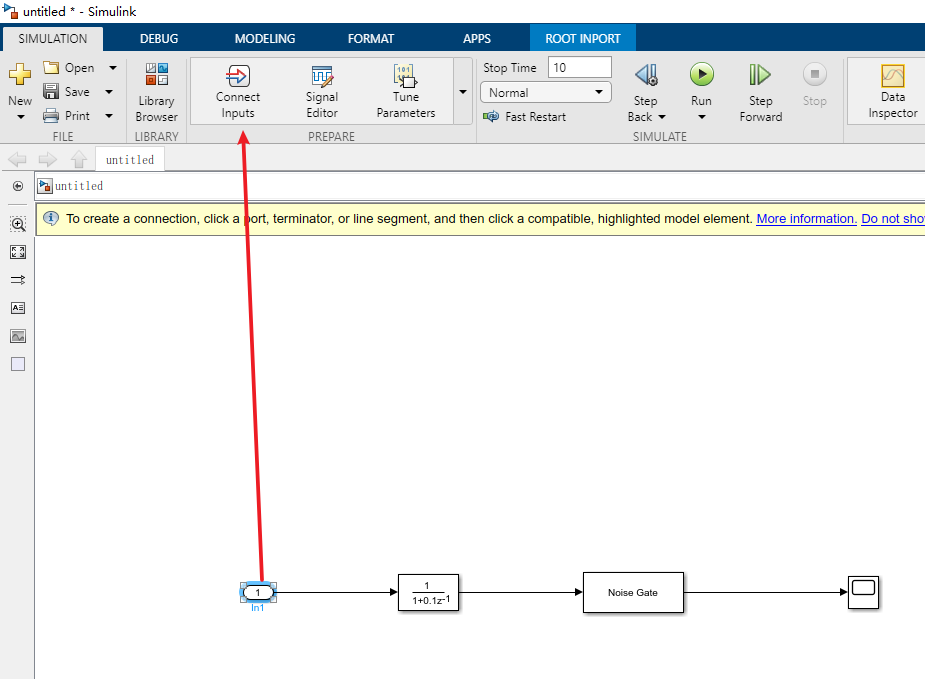Toggle the sample time display arrows icon
The height and width of the screenshot is (679, 925).
coord(18,280)
